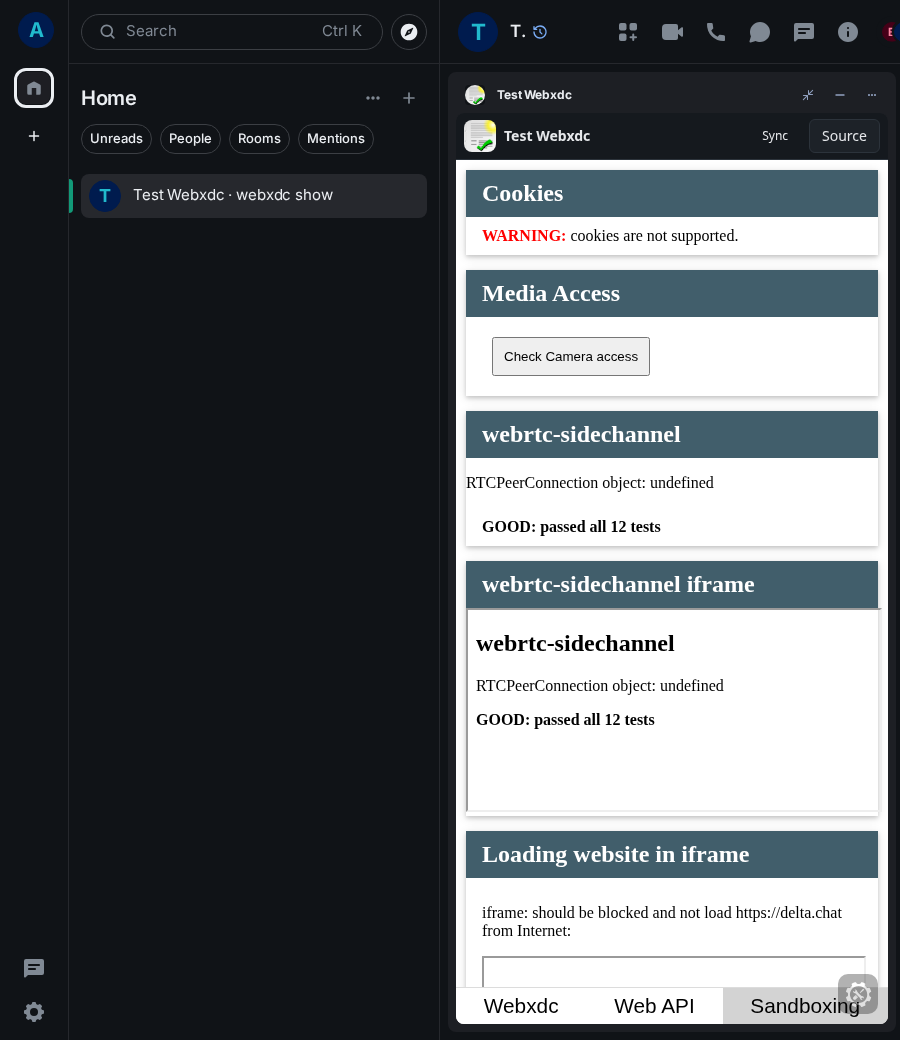Focus the Search field
Image resolution: width=900 pixels, height=1040 pixels.
[x=231, y=32]
